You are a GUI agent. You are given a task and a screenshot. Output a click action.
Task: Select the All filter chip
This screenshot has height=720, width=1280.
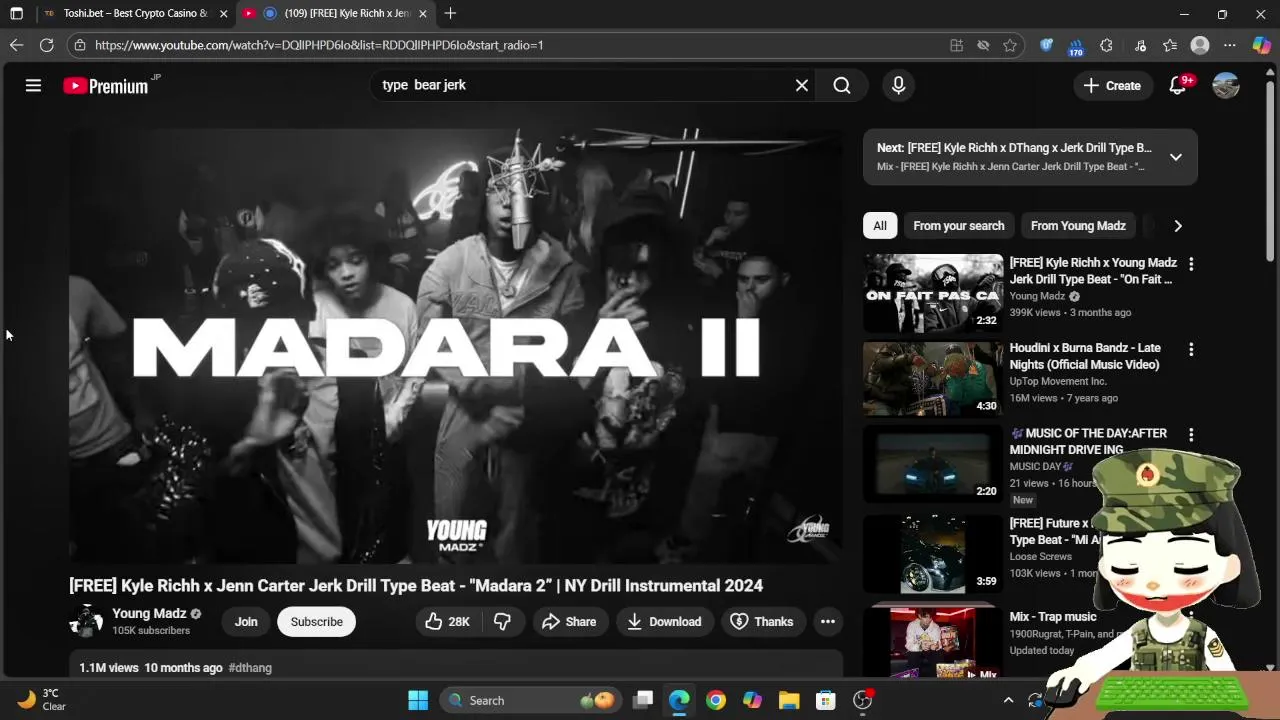880,226
